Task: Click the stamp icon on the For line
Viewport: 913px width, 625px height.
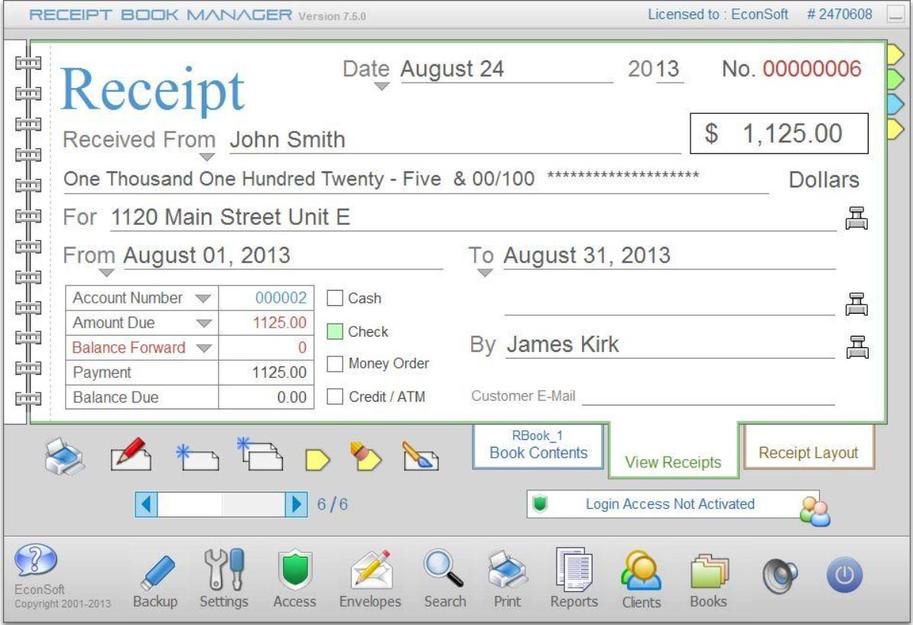Action: point(857,218)
